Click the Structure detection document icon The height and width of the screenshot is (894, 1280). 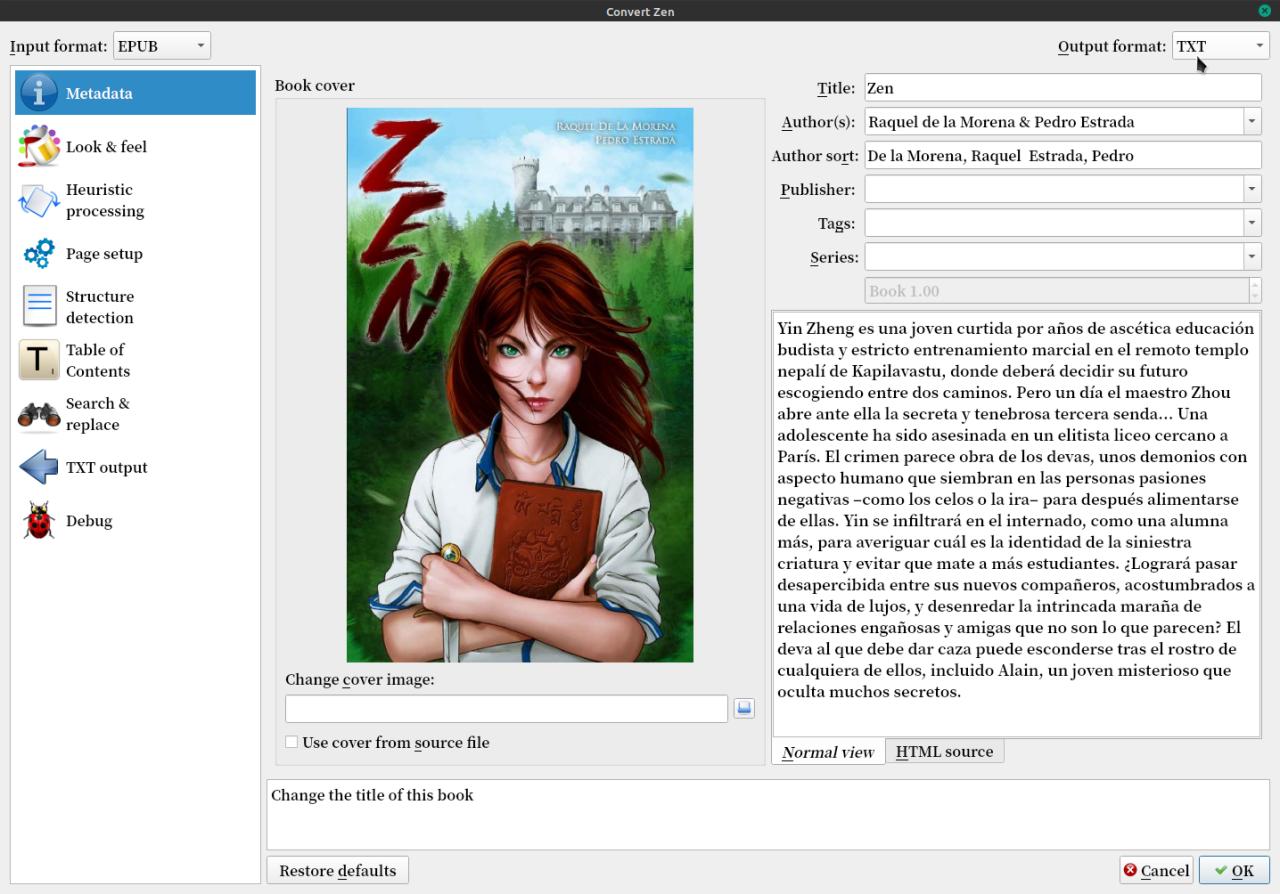39,307
